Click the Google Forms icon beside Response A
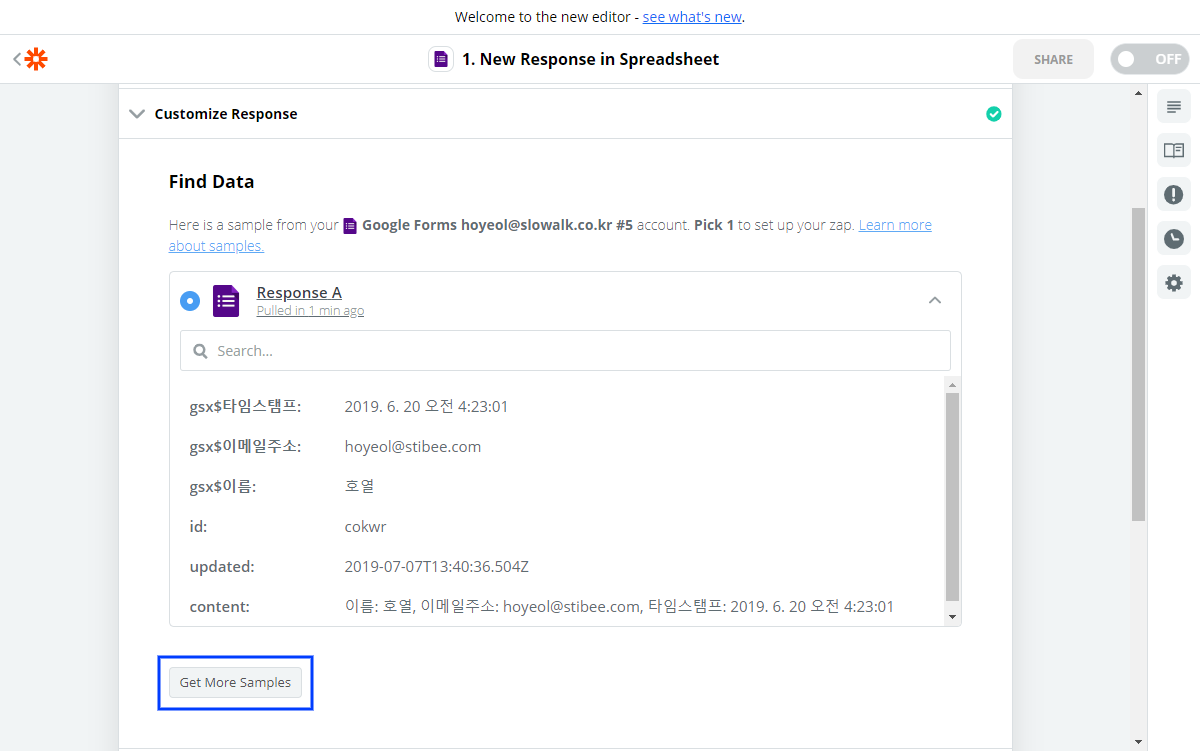The height and width of the screenshot is (751, 1200). [226, 300]
